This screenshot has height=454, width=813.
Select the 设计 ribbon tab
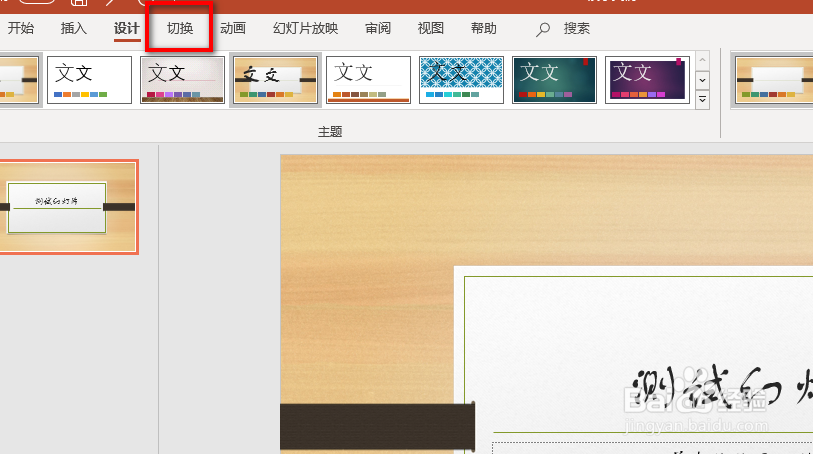pos(127,29)
